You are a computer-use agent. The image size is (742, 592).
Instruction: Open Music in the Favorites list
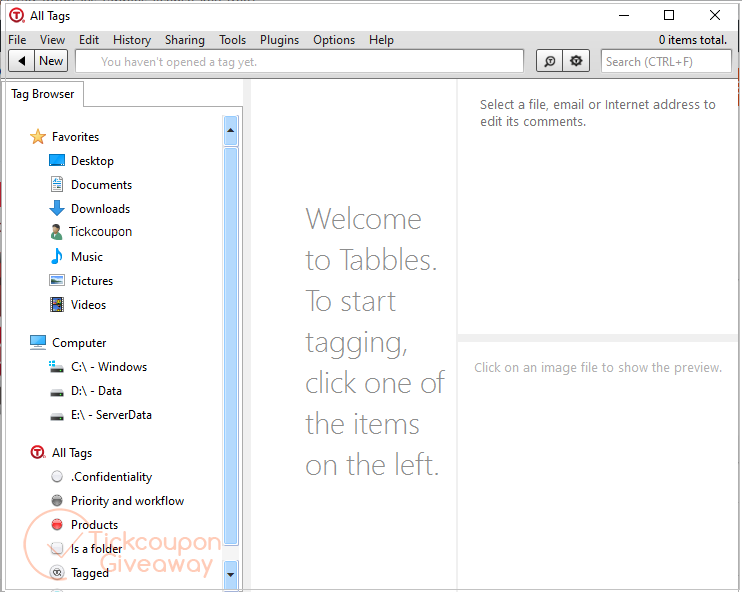pyautogui.click(x=87, y=257)
